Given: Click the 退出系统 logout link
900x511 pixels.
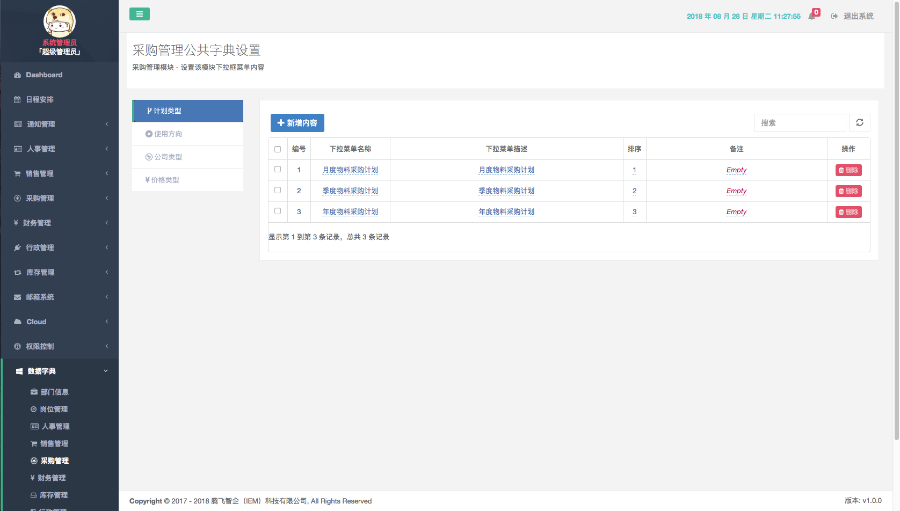Looking at the screenshot, I should click(852, 16).
